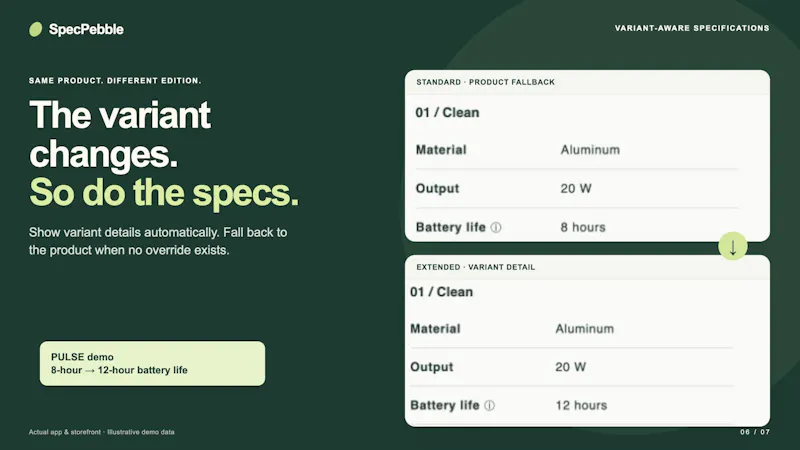Image resolution: width=800 pixels, height=450 pixels.
Task: Click the green down-arrow circle between cards
Action: [x=733, y=246]
